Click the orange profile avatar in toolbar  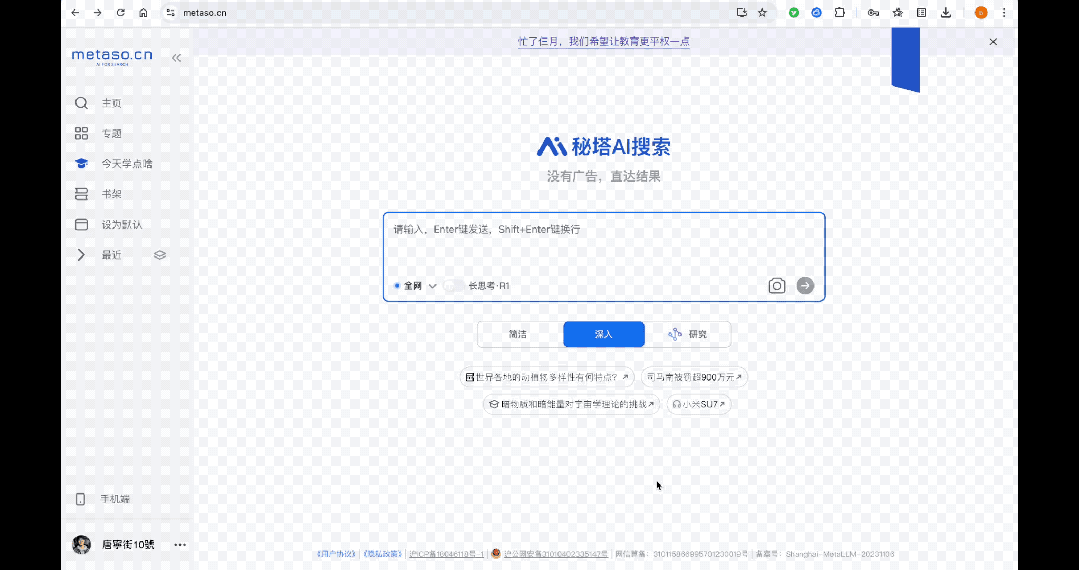[x=981, y=12]
